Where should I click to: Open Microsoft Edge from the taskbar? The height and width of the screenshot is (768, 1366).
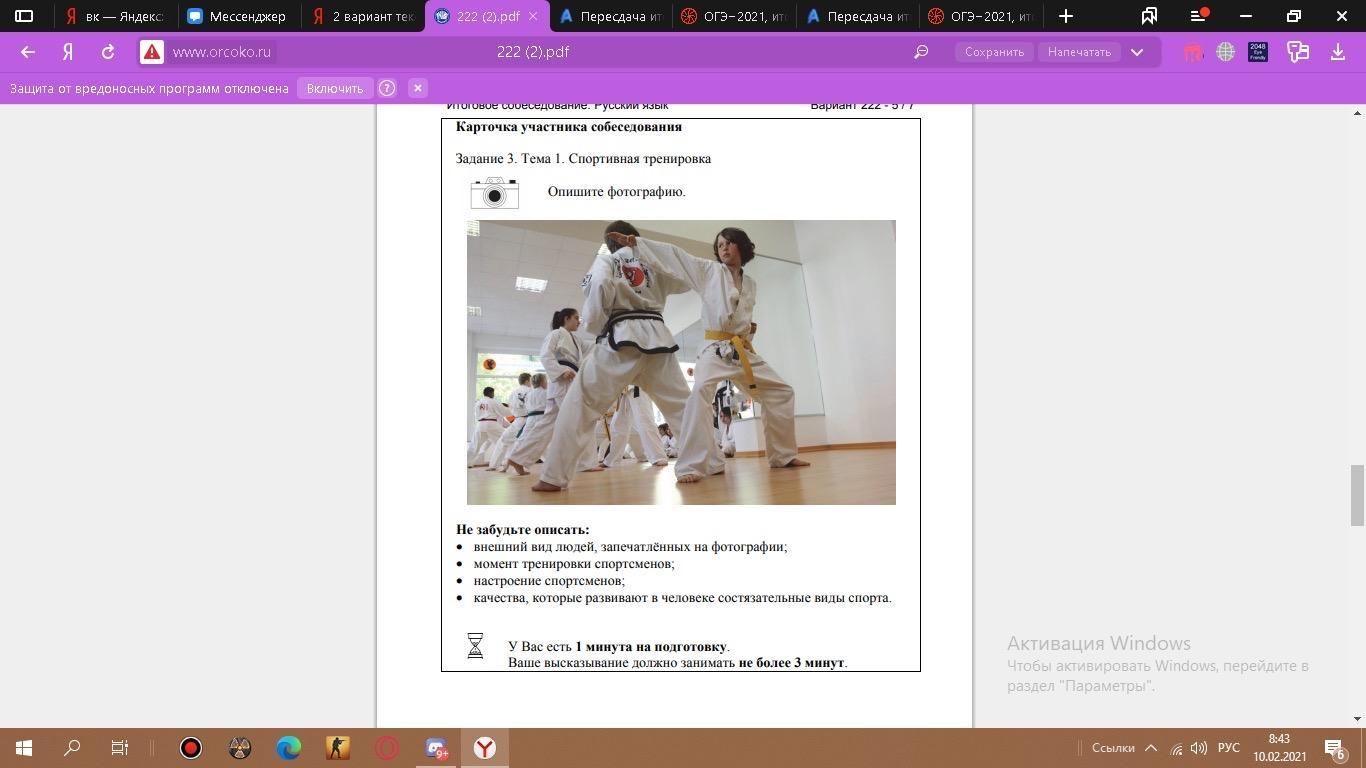pyautogui.click(x=289, y=748)
